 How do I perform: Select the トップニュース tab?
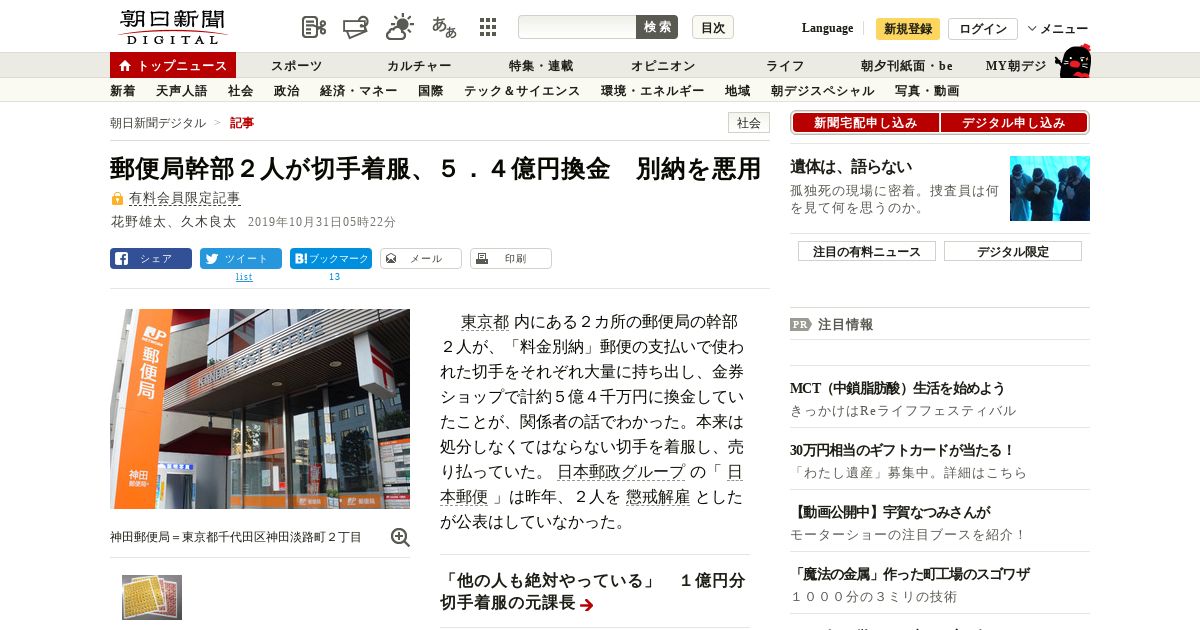pos(173,65)
